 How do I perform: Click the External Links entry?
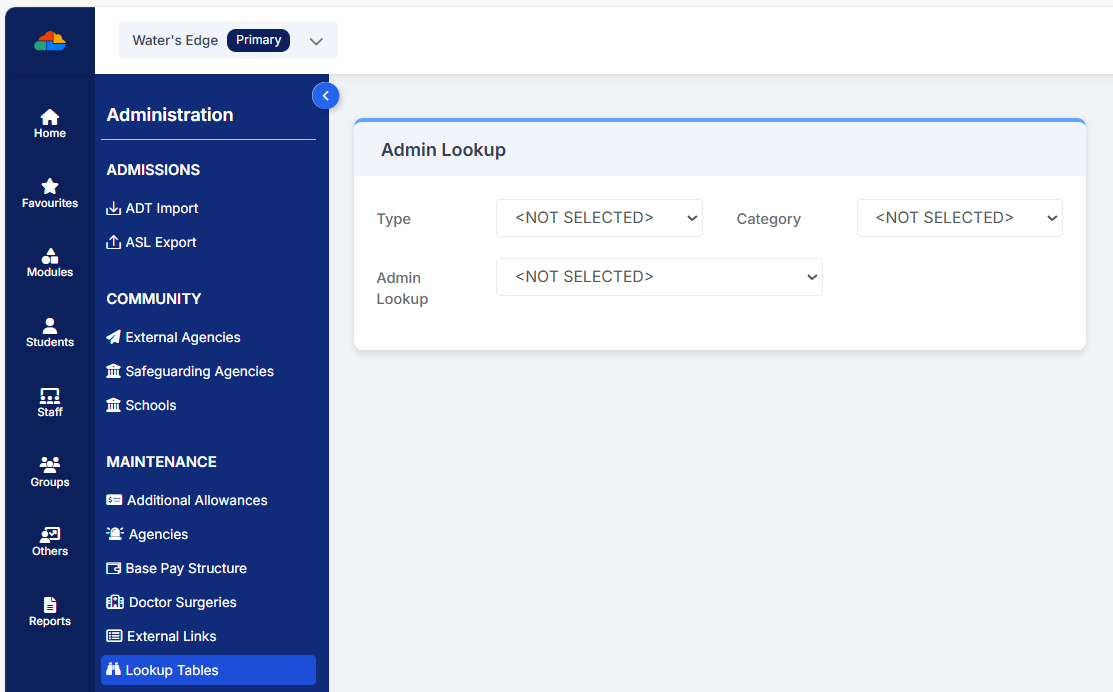(x=171, y=635)
